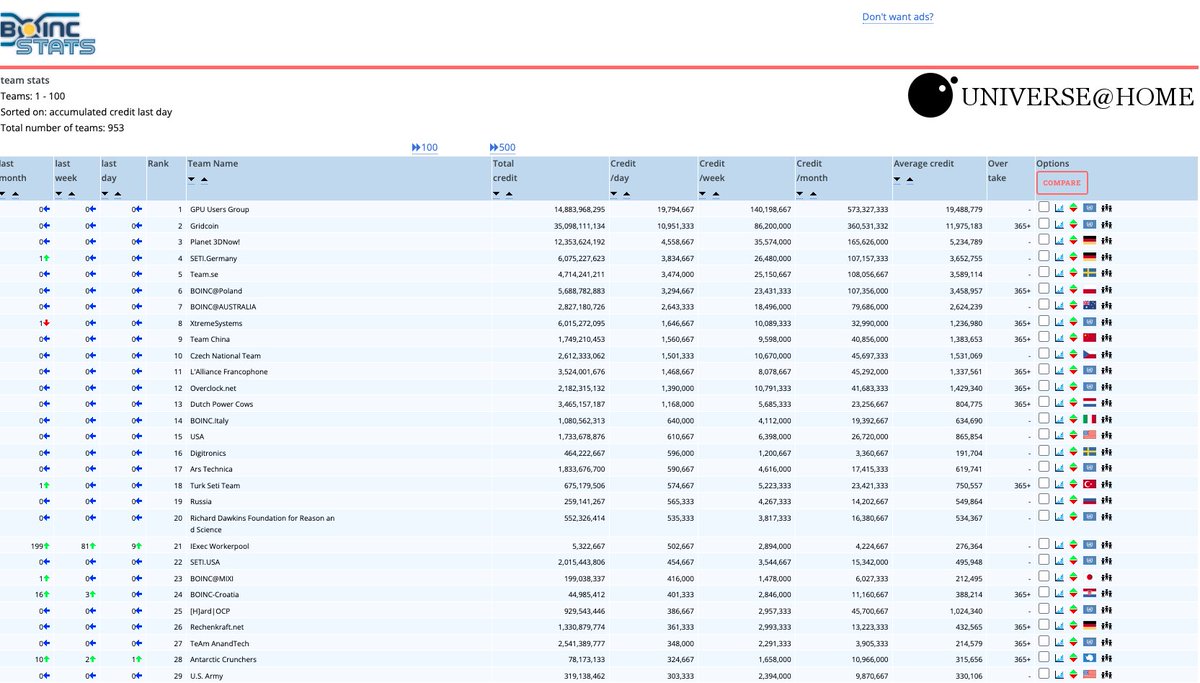Click the Turkish flag in Turk Seti Team row
The width and height of the screenshot is (1200, 683).
(x=1090, y=484)
